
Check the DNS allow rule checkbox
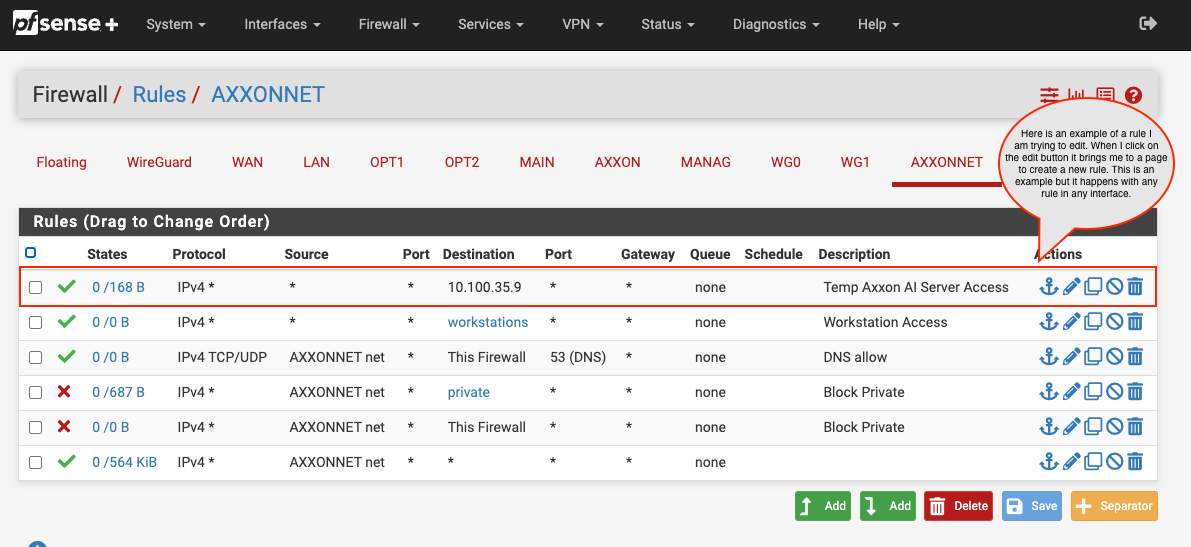(x=36, y=358)
